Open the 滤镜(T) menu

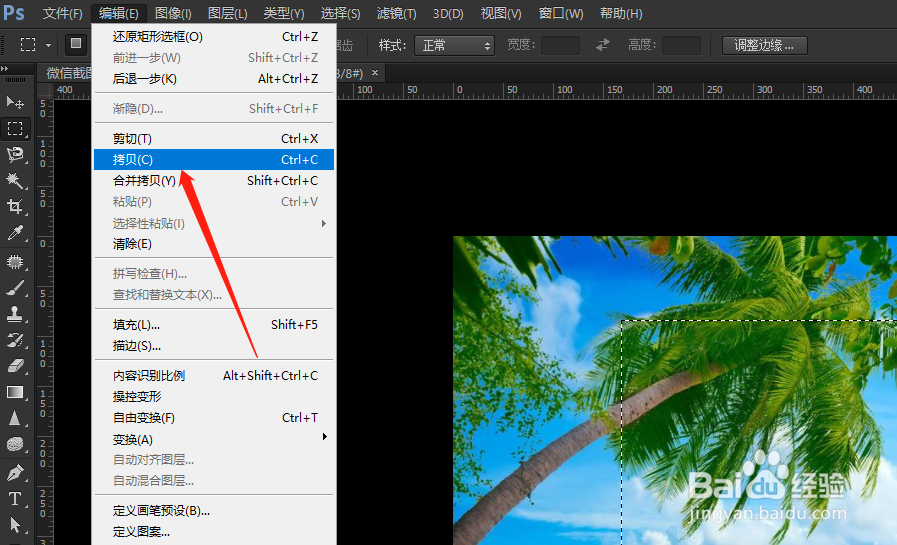point(396,13)
